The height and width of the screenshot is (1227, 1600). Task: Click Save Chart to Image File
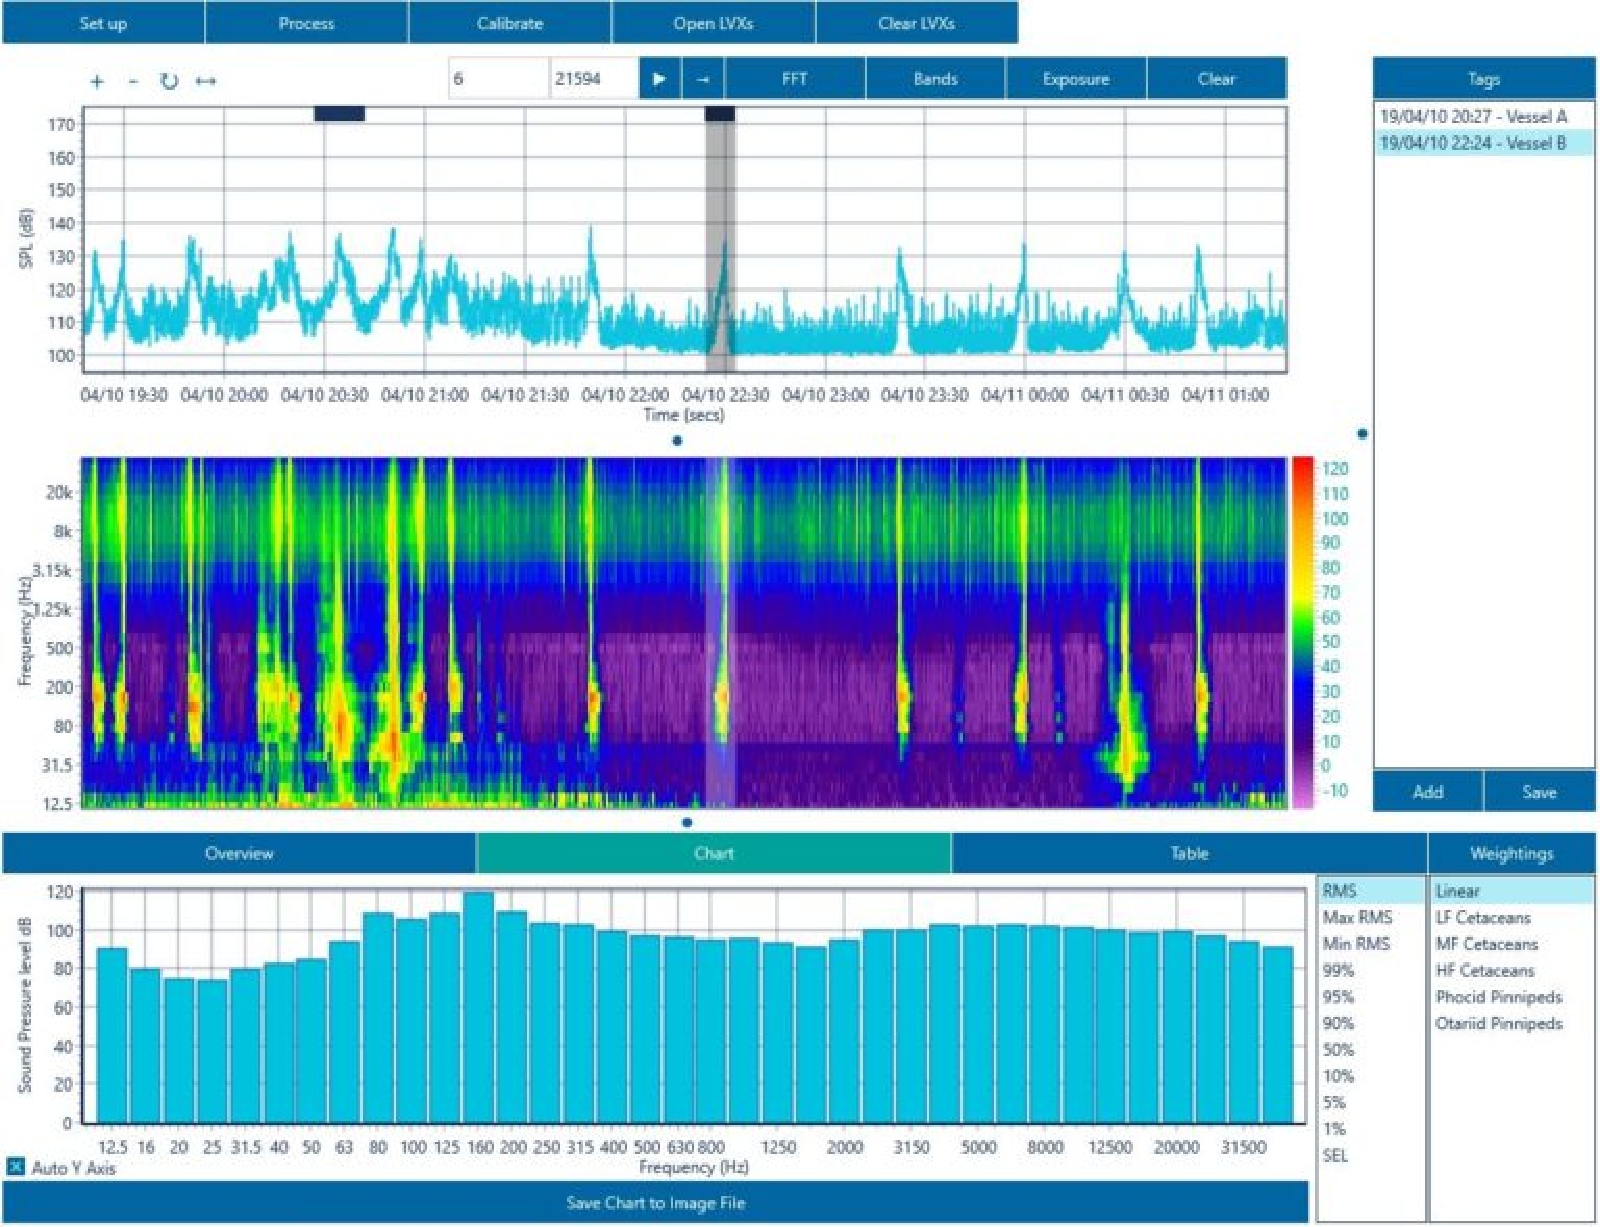[x=655, y=1202]
